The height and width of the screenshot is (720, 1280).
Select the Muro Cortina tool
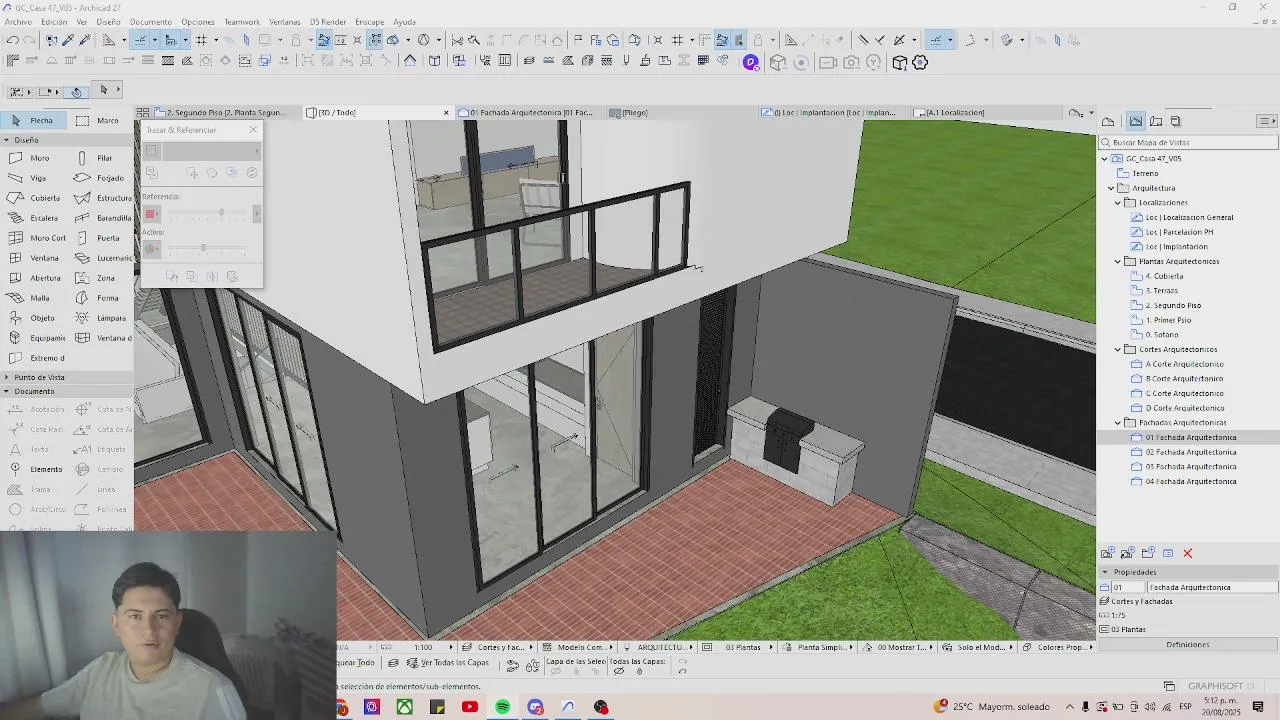click(x=34, y=238)
